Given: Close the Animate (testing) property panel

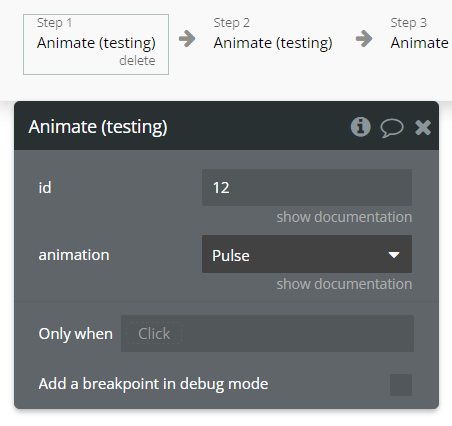Looking at the screenshot, I should pyautogui.click(x=423, y=127).
